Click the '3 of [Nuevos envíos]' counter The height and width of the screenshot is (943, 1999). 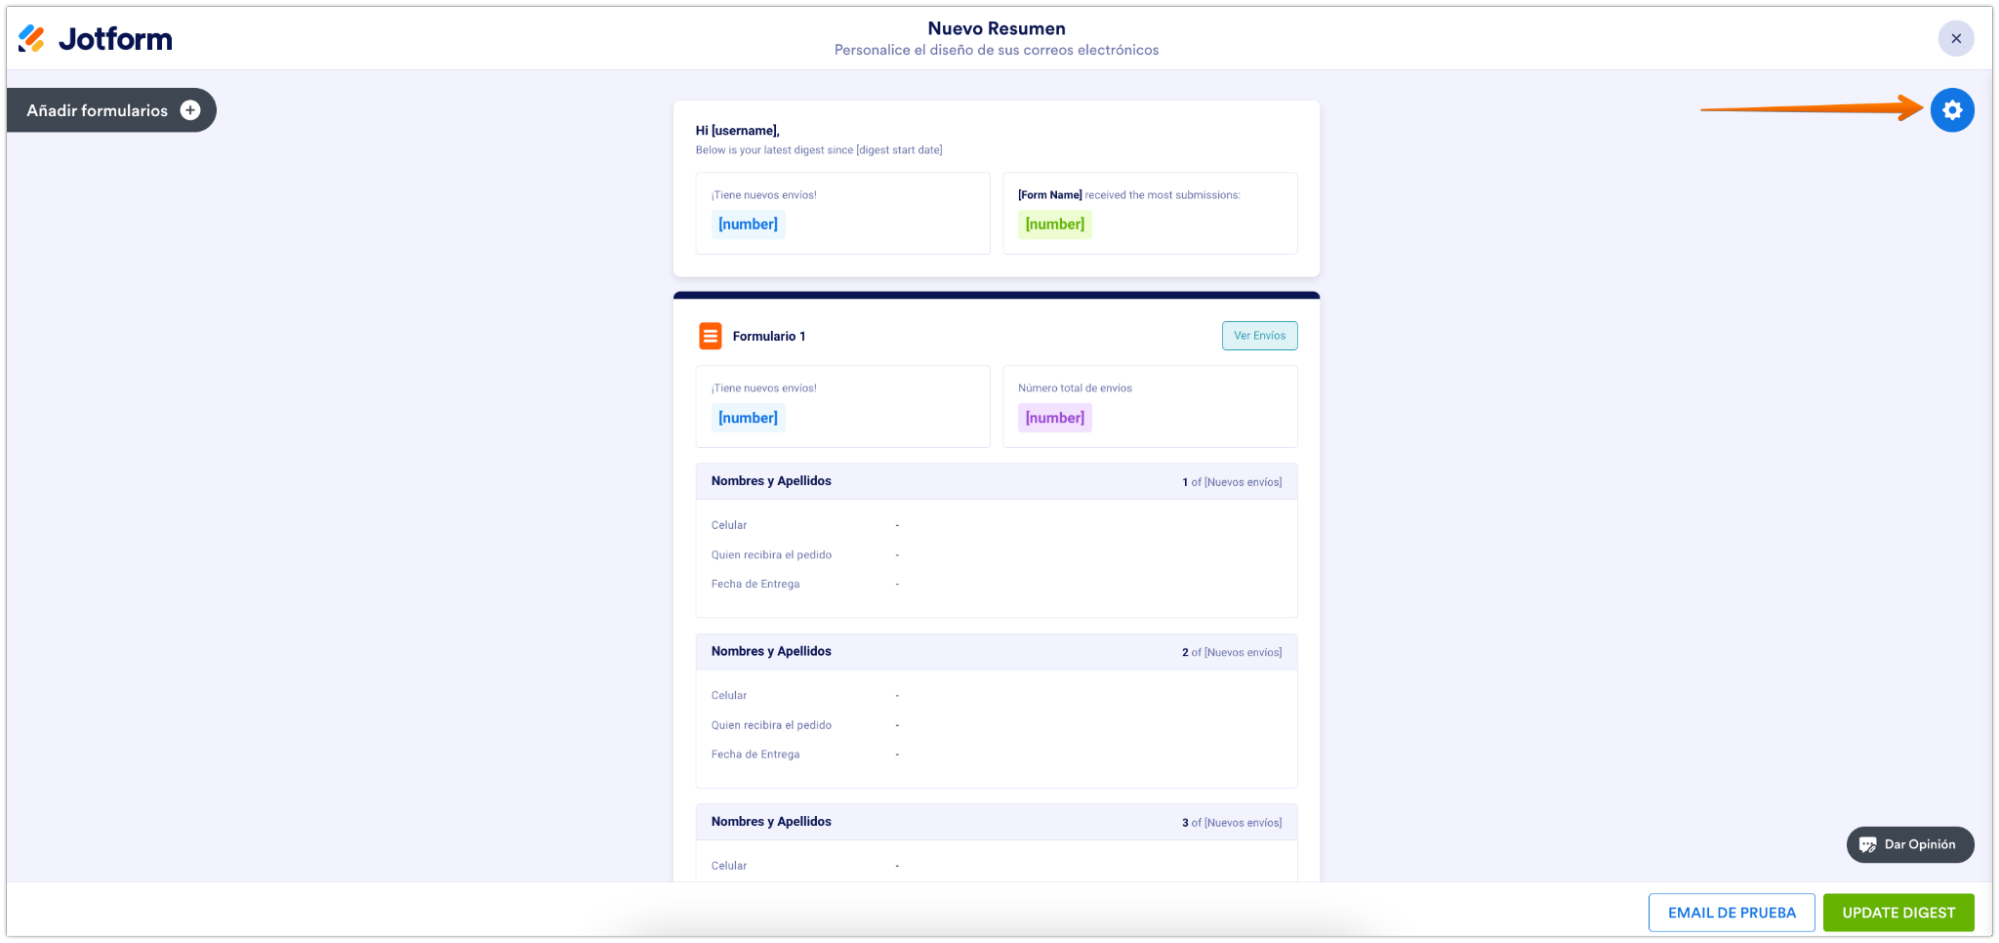click(1231, 823)
